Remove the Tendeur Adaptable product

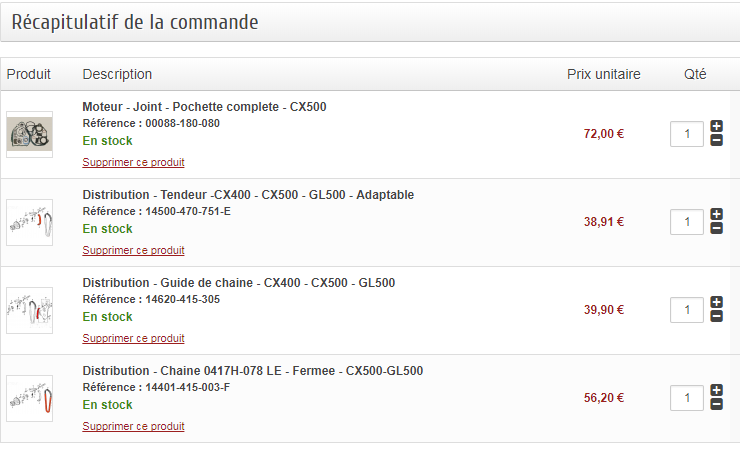pos(133,250)
